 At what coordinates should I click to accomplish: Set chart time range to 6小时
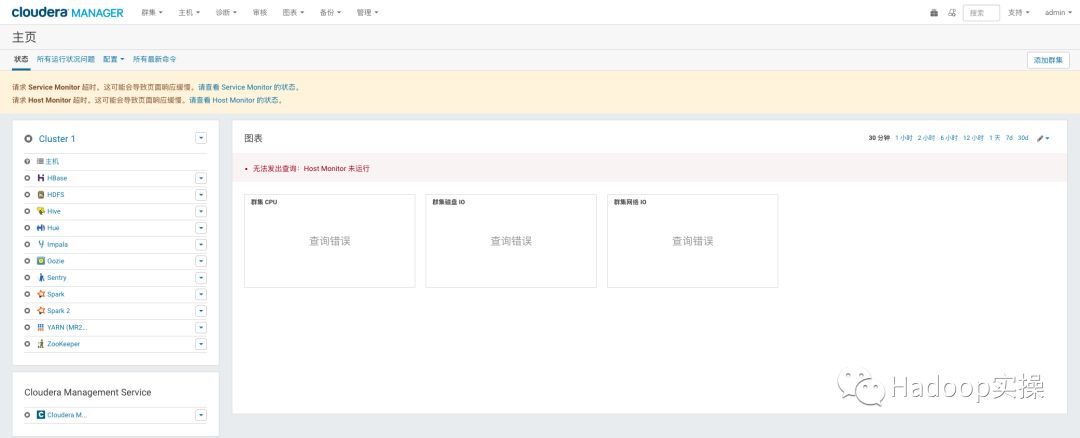point(949,138)
